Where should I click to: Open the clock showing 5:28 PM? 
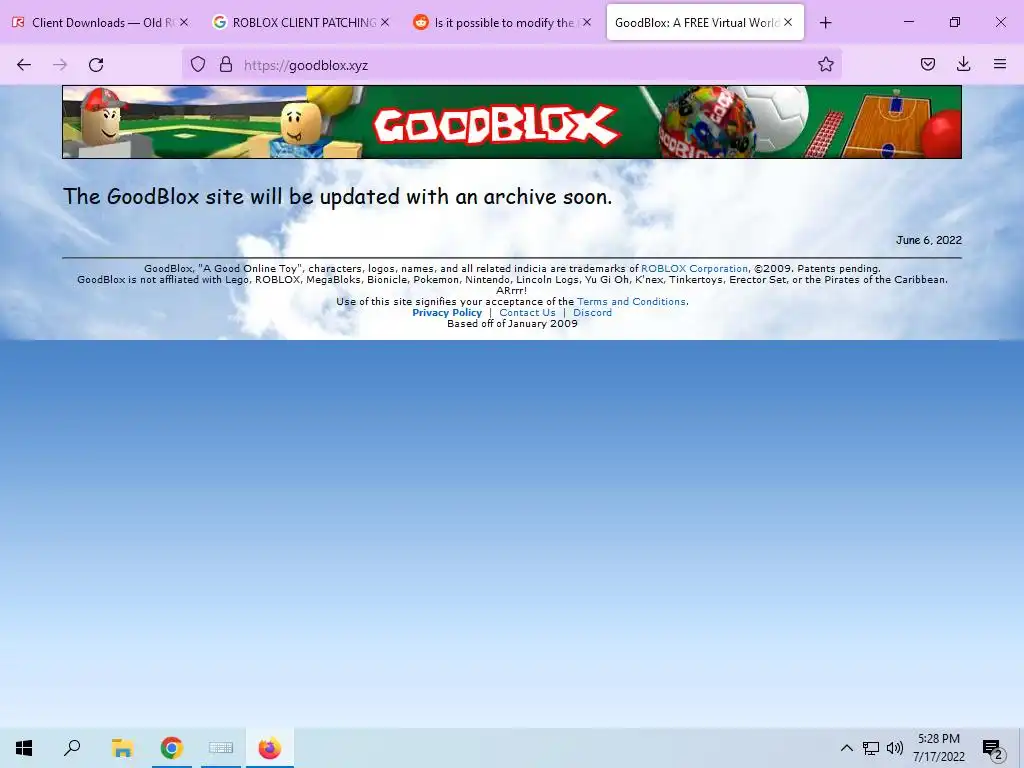click(938, 748)
